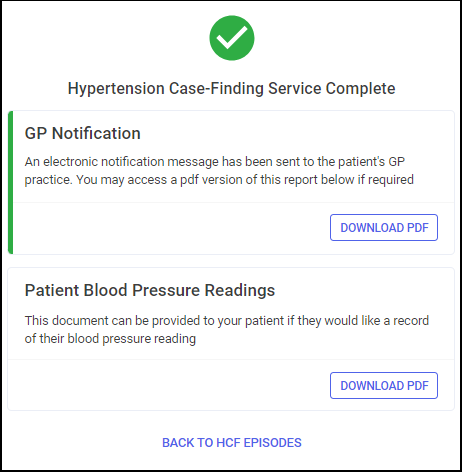462x472 pixels.
Task: Go back to HCF Episodes
Action: [232, 443]
